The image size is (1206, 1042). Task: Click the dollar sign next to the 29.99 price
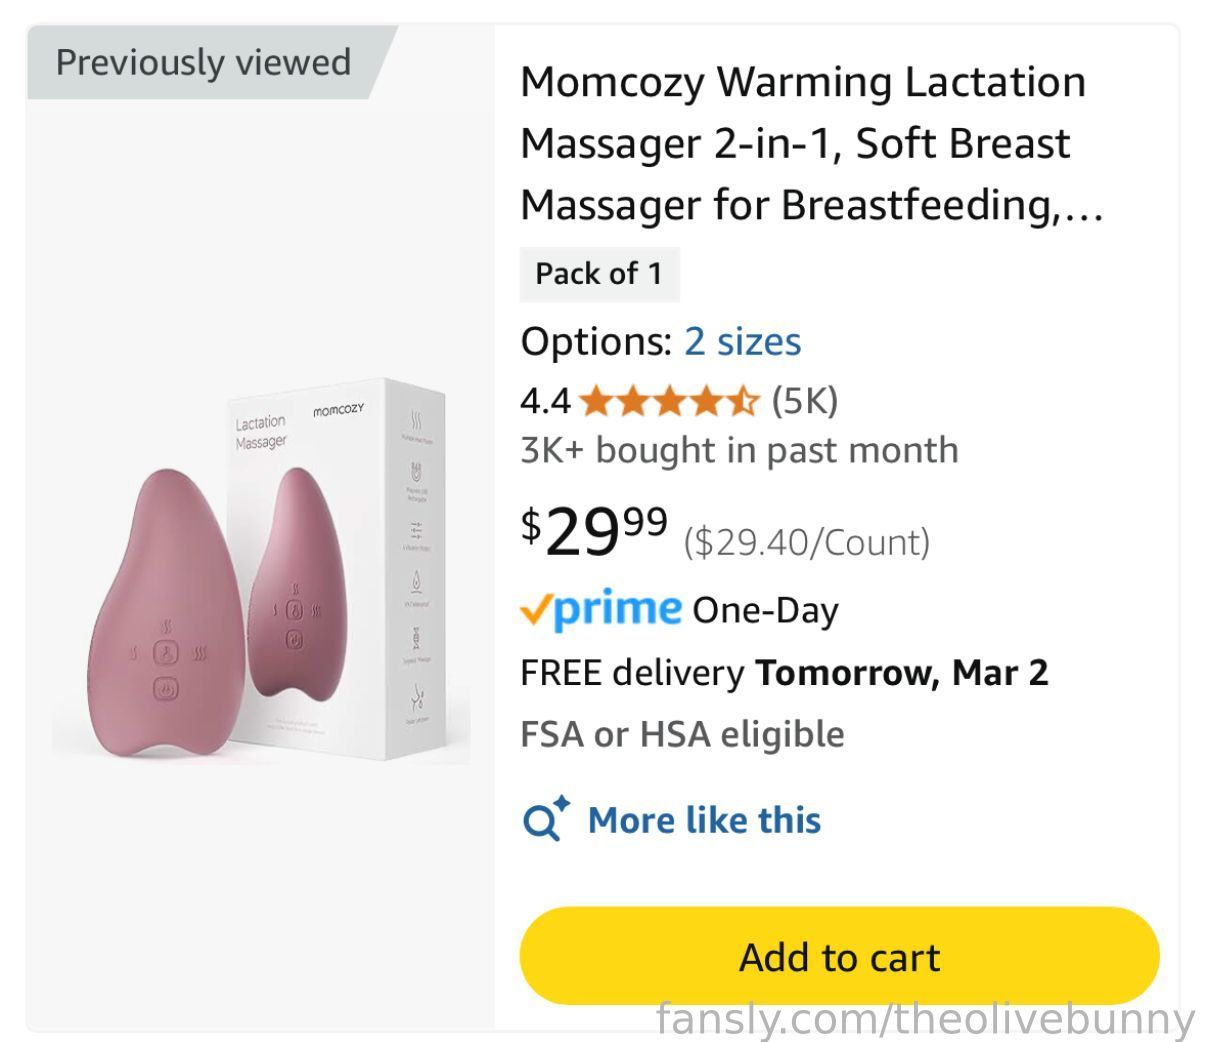click(x=531, y=524)
